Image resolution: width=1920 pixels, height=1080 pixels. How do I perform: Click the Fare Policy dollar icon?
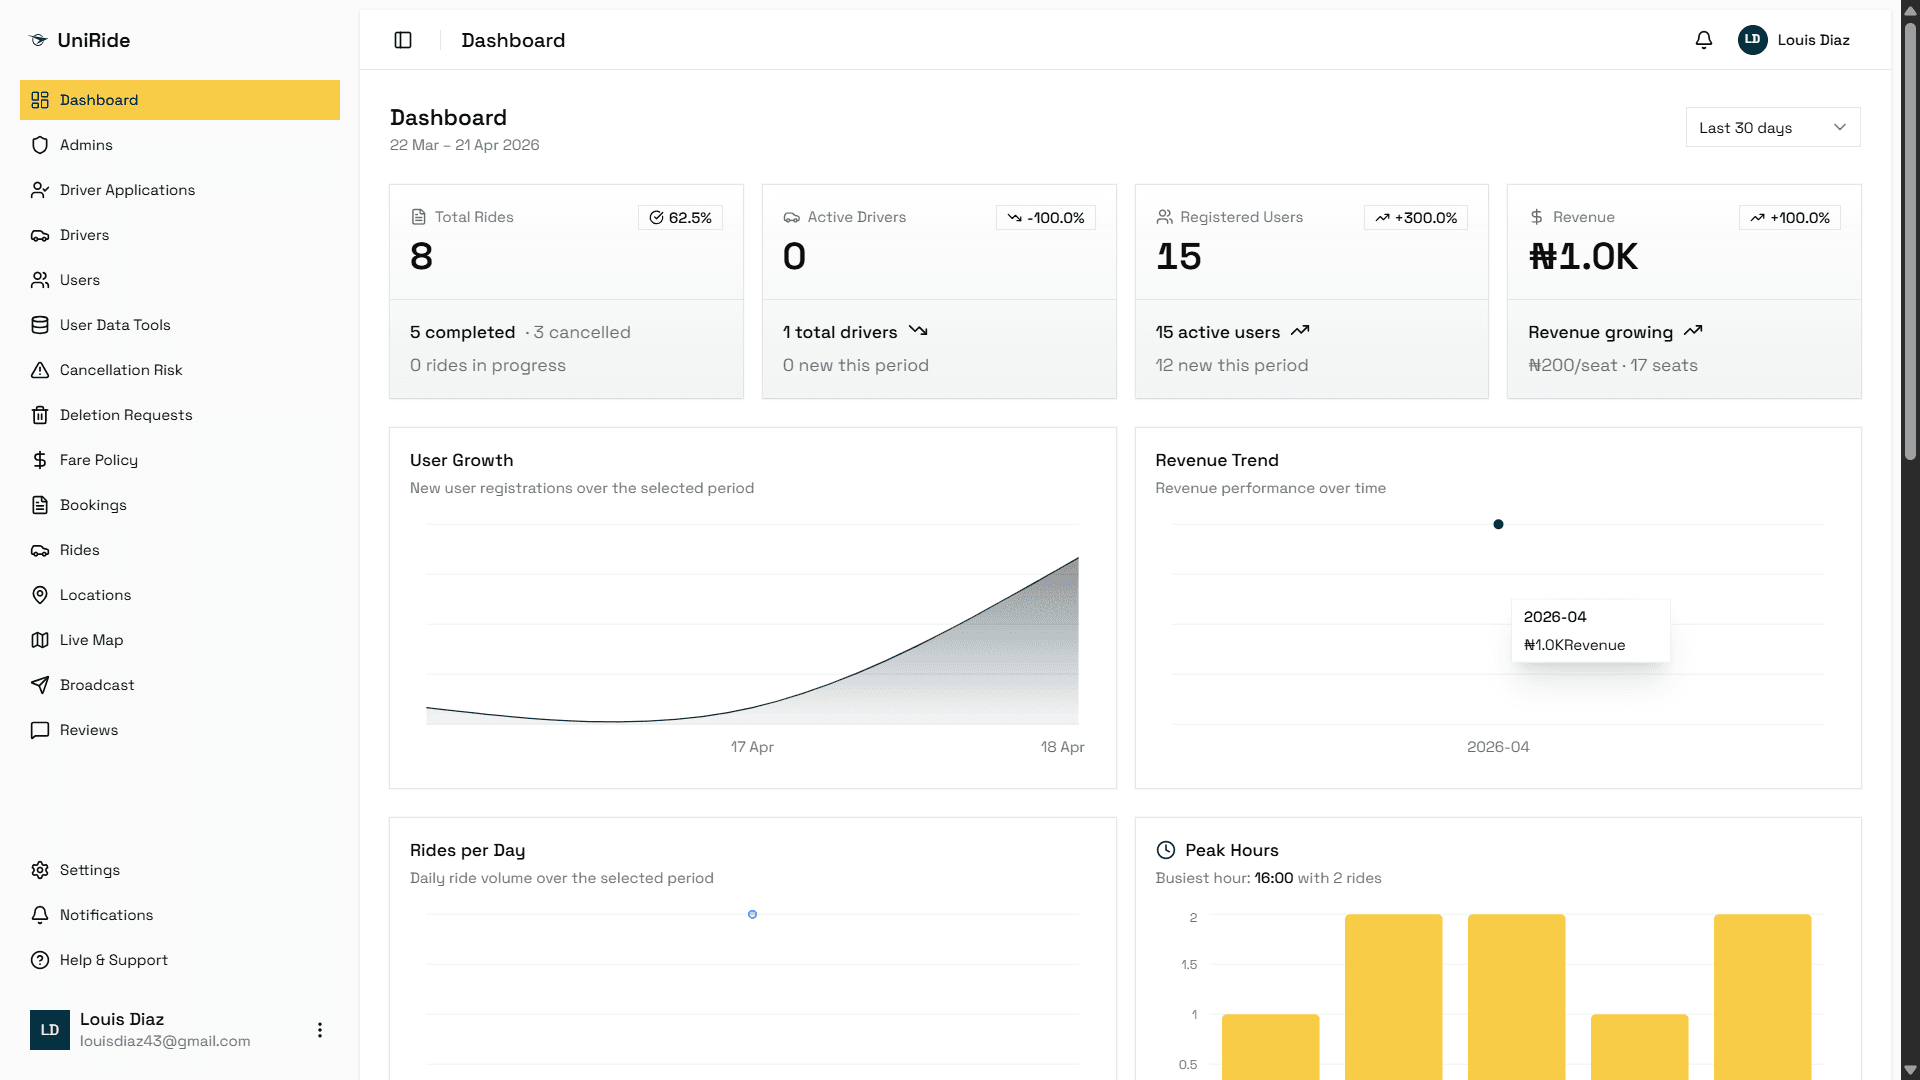click(40, 460)
